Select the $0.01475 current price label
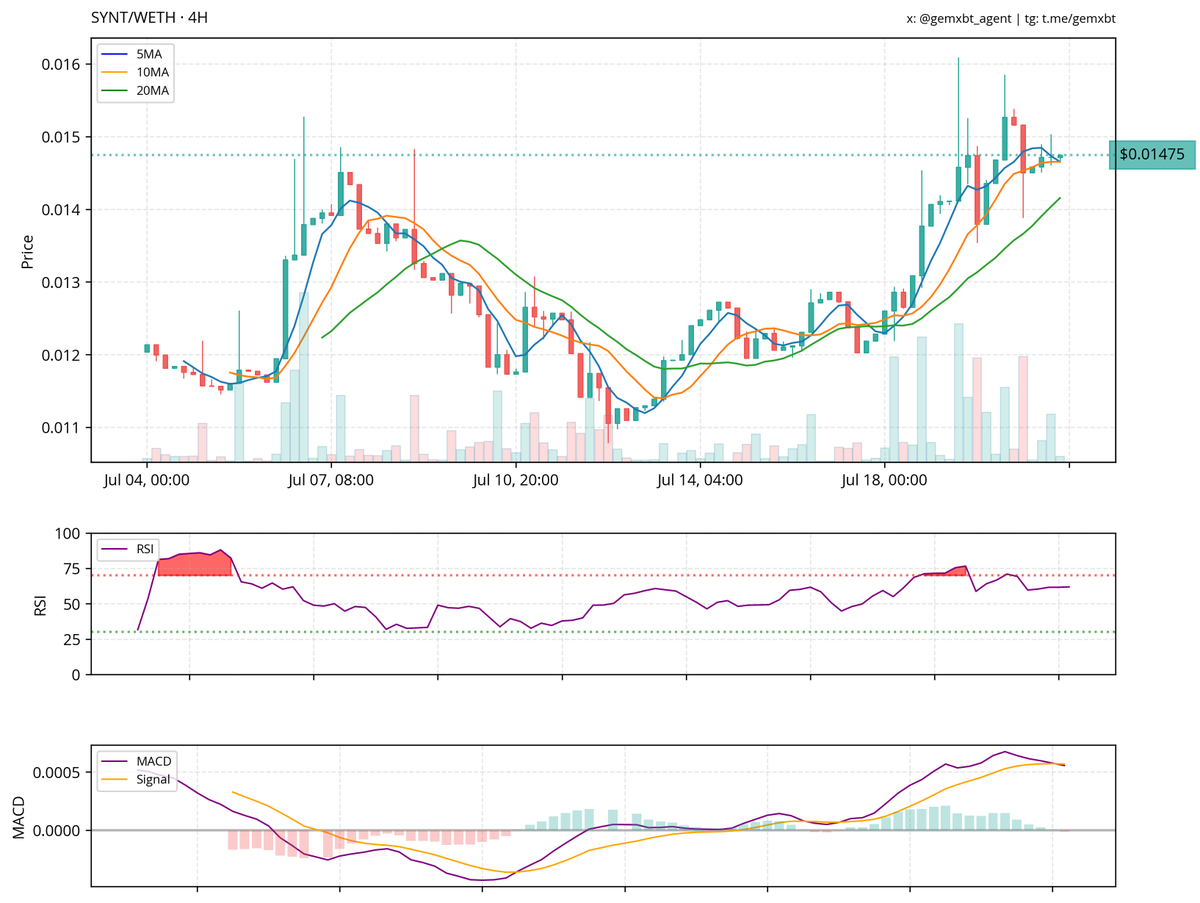The image size is (1200, 903). tap(1152, 155)
